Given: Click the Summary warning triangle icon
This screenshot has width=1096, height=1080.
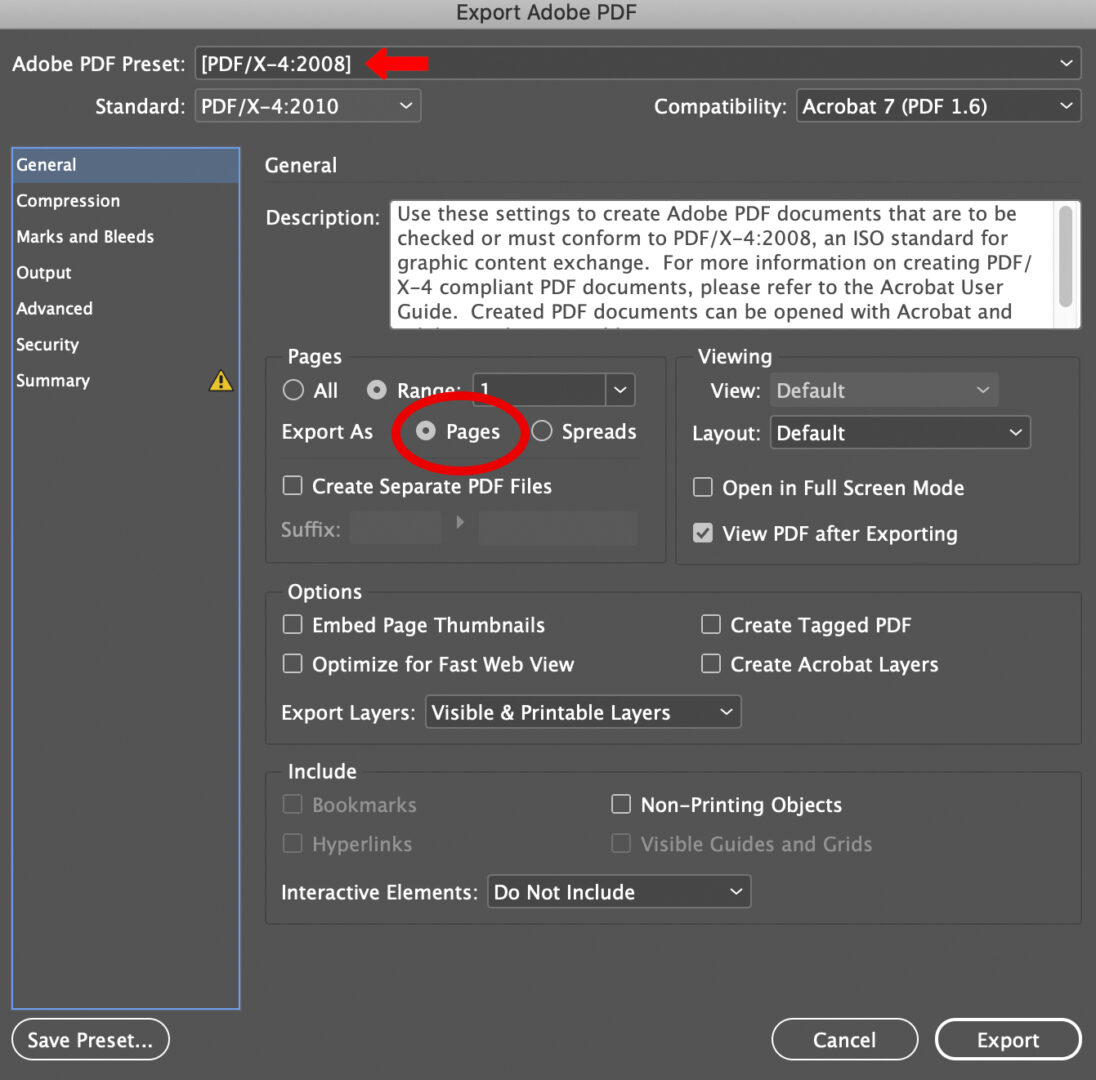Looking at the screenshot, I should pyautogui.click(x=221, y=381).
